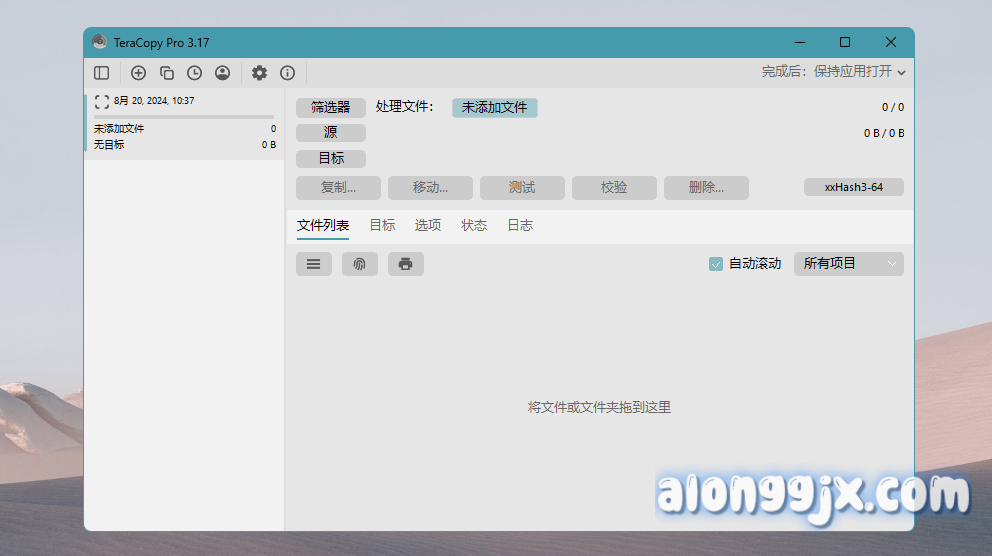The height and width of the screenshot is (556, 992).
Task: Click the printer icon
Action: [406, 264]
